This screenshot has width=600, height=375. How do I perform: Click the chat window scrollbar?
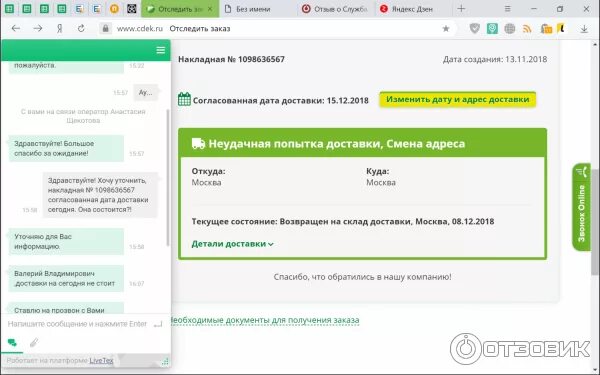click(x=167, y=178)
